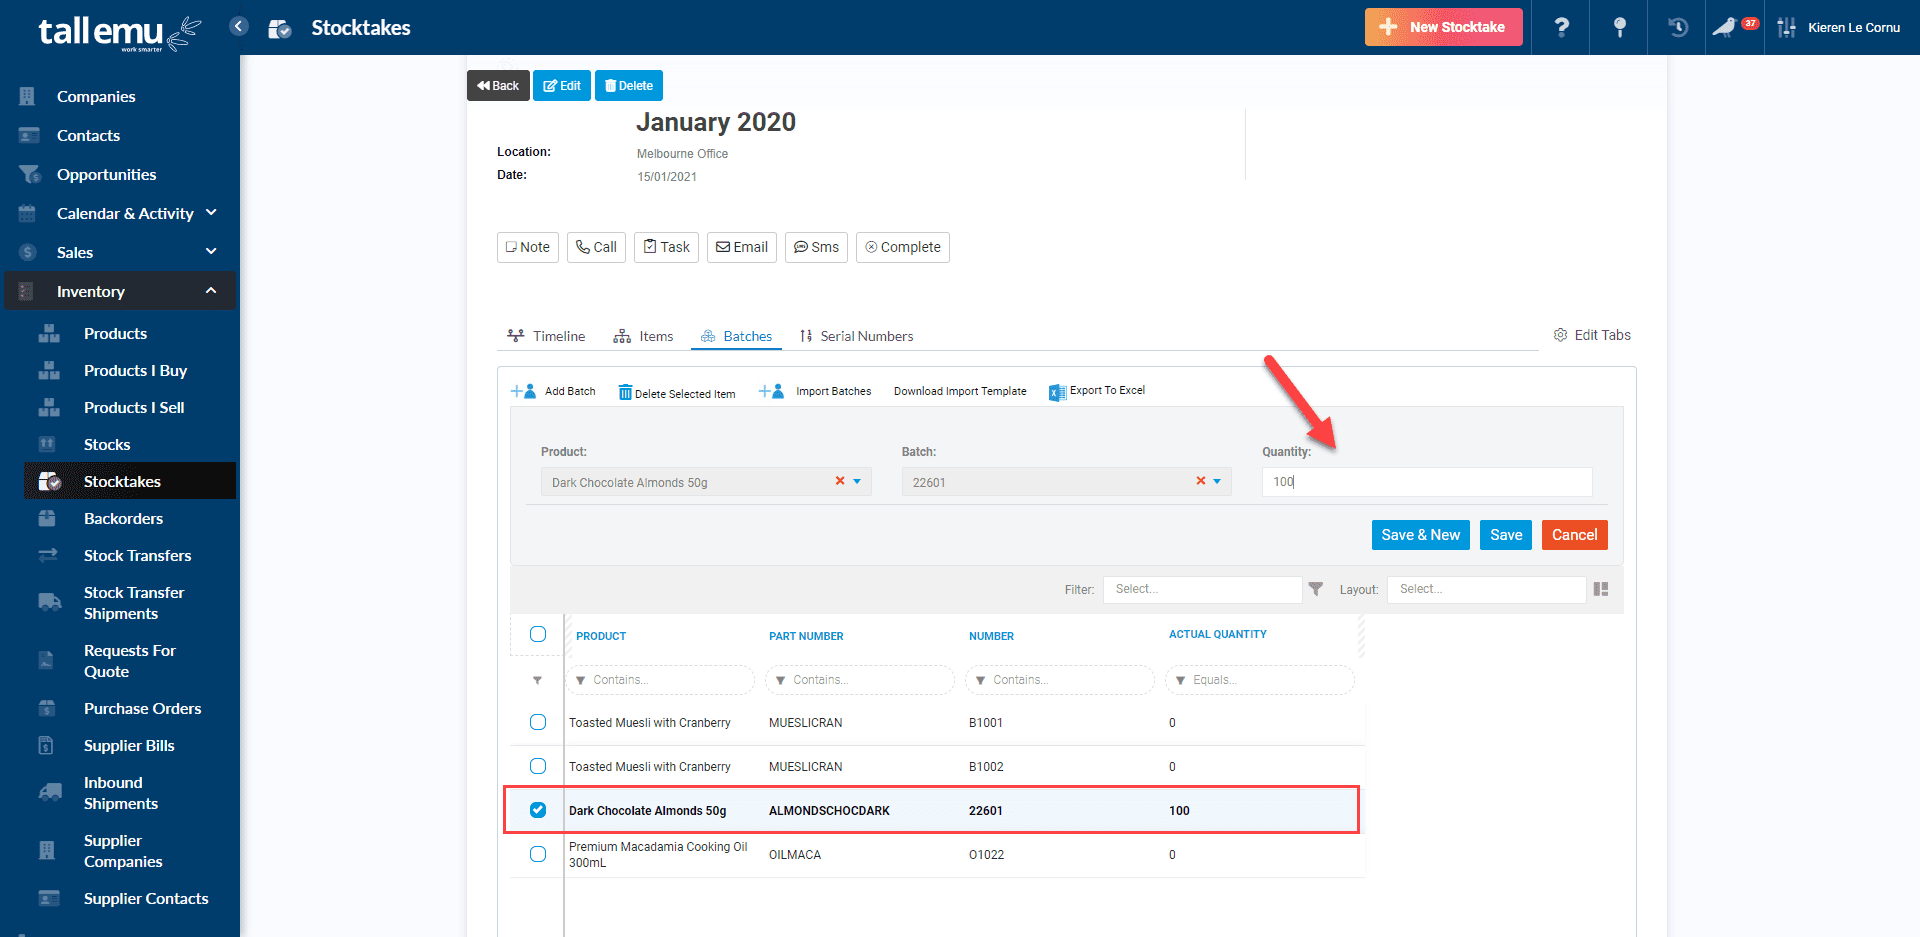Select the Import Batches icon
The width and height of the screenshot is (1920, 937).
pos(771,391)
